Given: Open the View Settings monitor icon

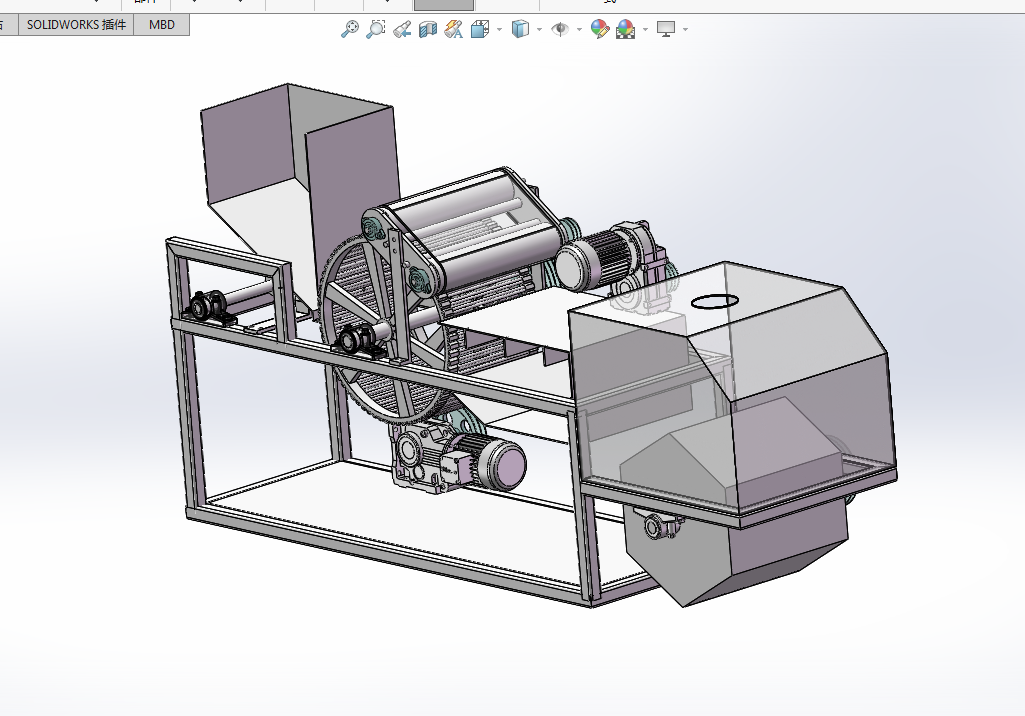Looking at the screenshot, I should 665,29.
